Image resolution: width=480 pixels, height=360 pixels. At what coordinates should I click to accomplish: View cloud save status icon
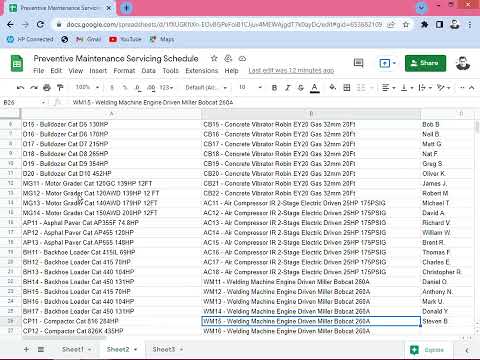click(242, 58)
